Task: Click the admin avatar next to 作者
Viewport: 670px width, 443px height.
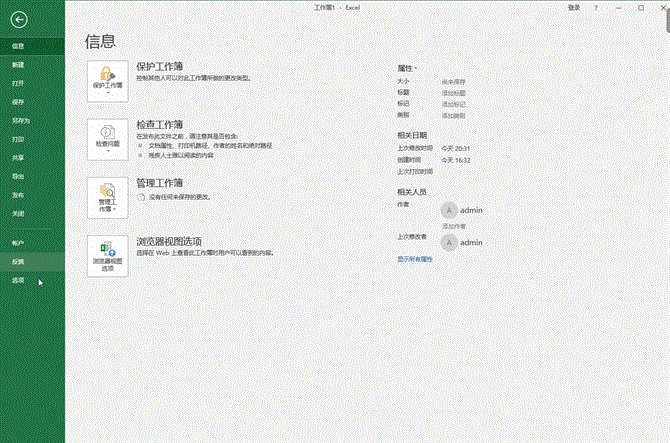Action: click(x=450, y=210)
